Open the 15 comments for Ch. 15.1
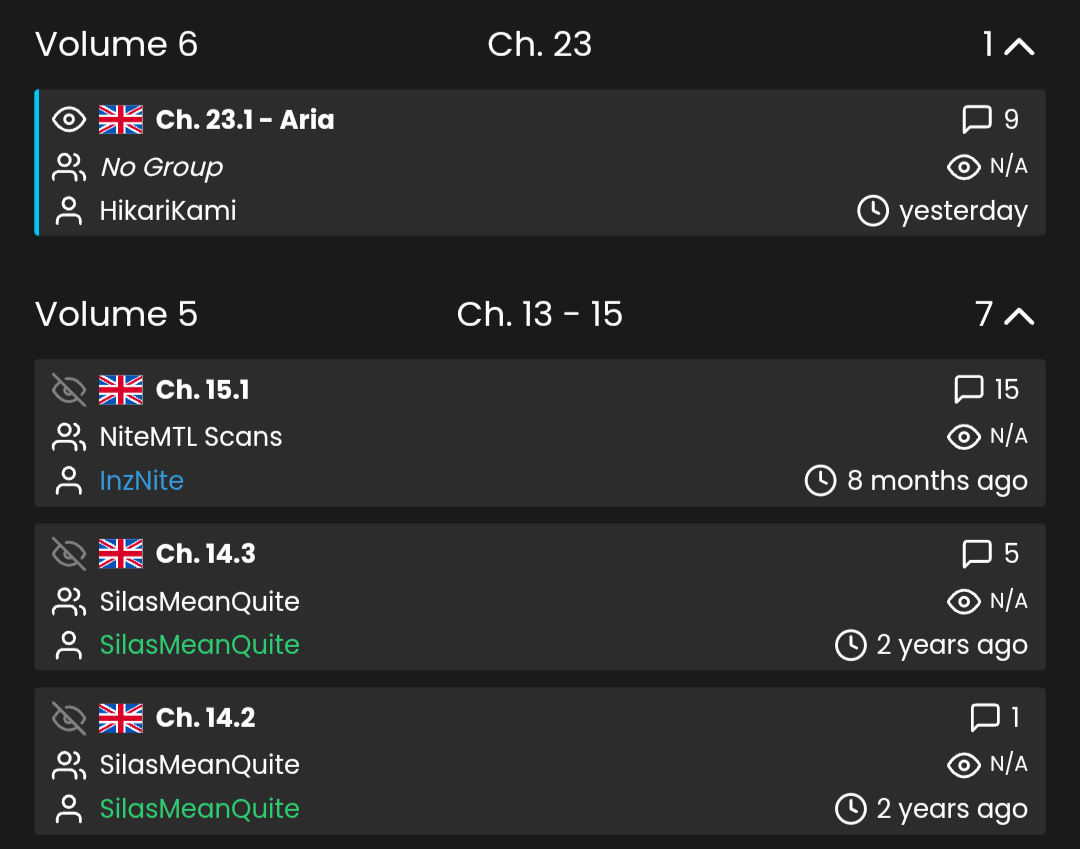This screenshot has width=1080, height=849. (x=970, y=390)
